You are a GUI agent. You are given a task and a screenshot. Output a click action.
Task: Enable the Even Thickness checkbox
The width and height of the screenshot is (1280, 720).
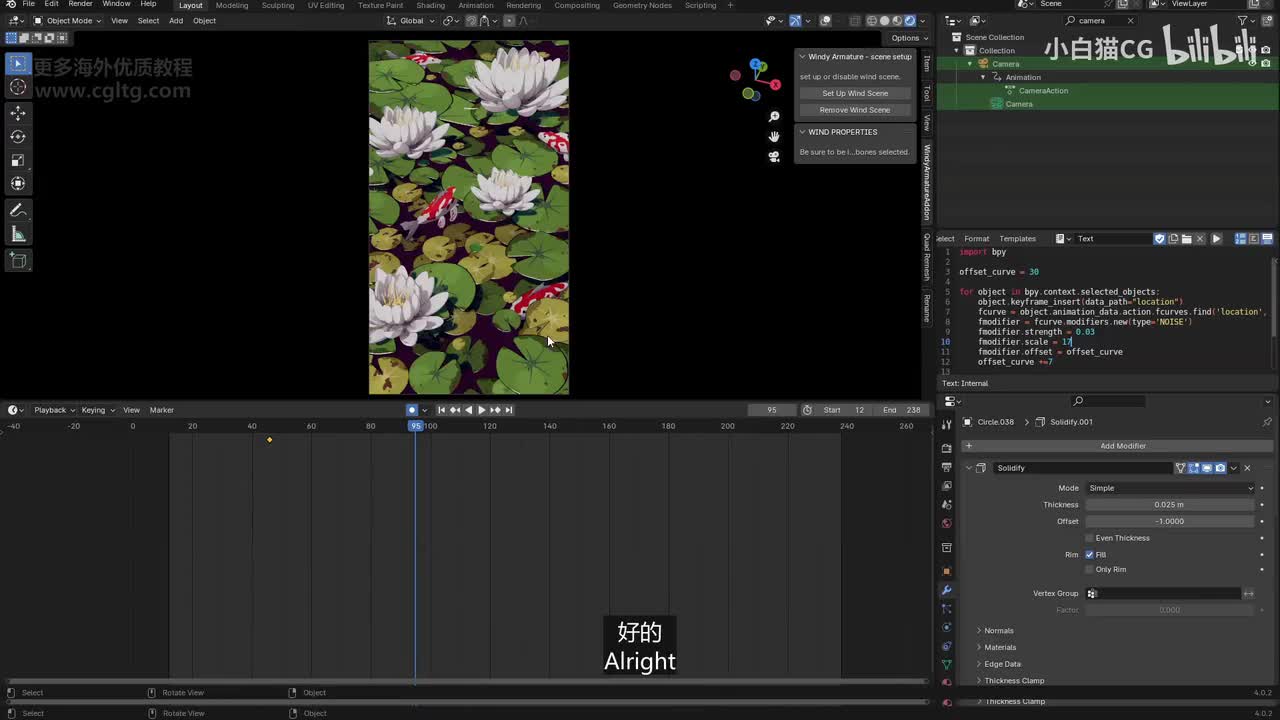[1090, 538]
